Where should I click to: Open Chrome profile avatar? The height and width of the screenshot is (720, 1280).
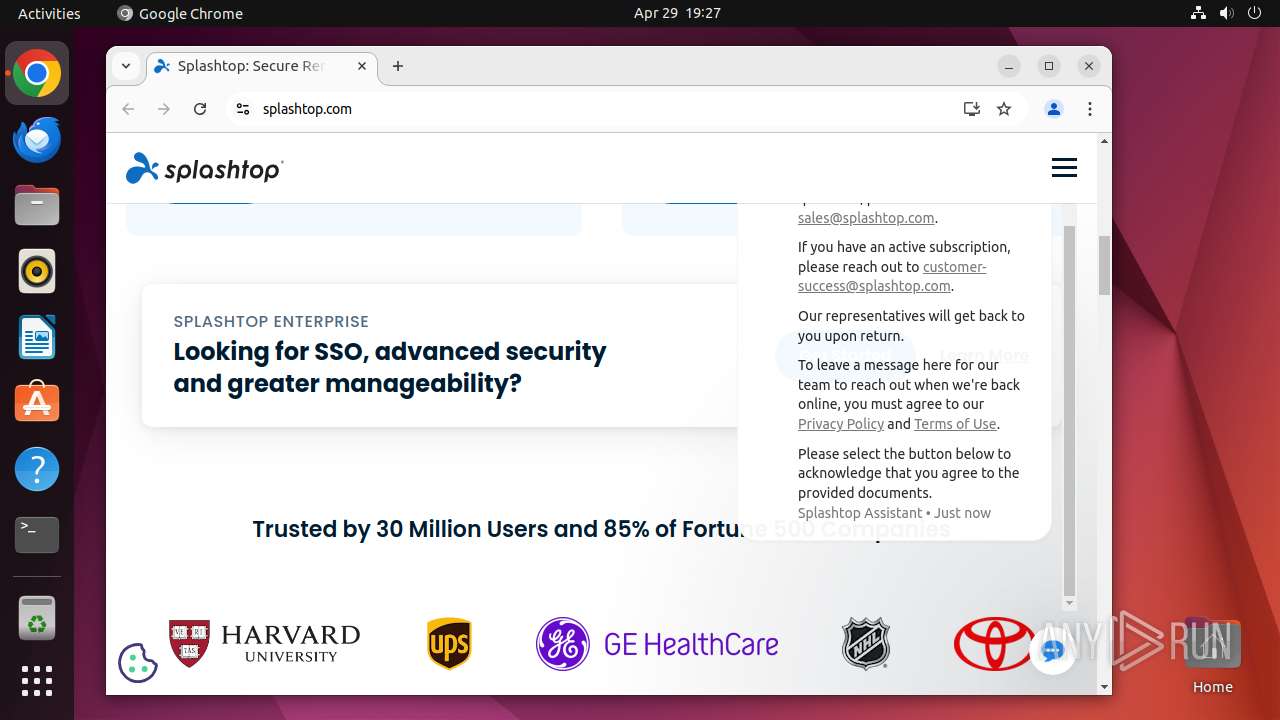click(1053, 109)
